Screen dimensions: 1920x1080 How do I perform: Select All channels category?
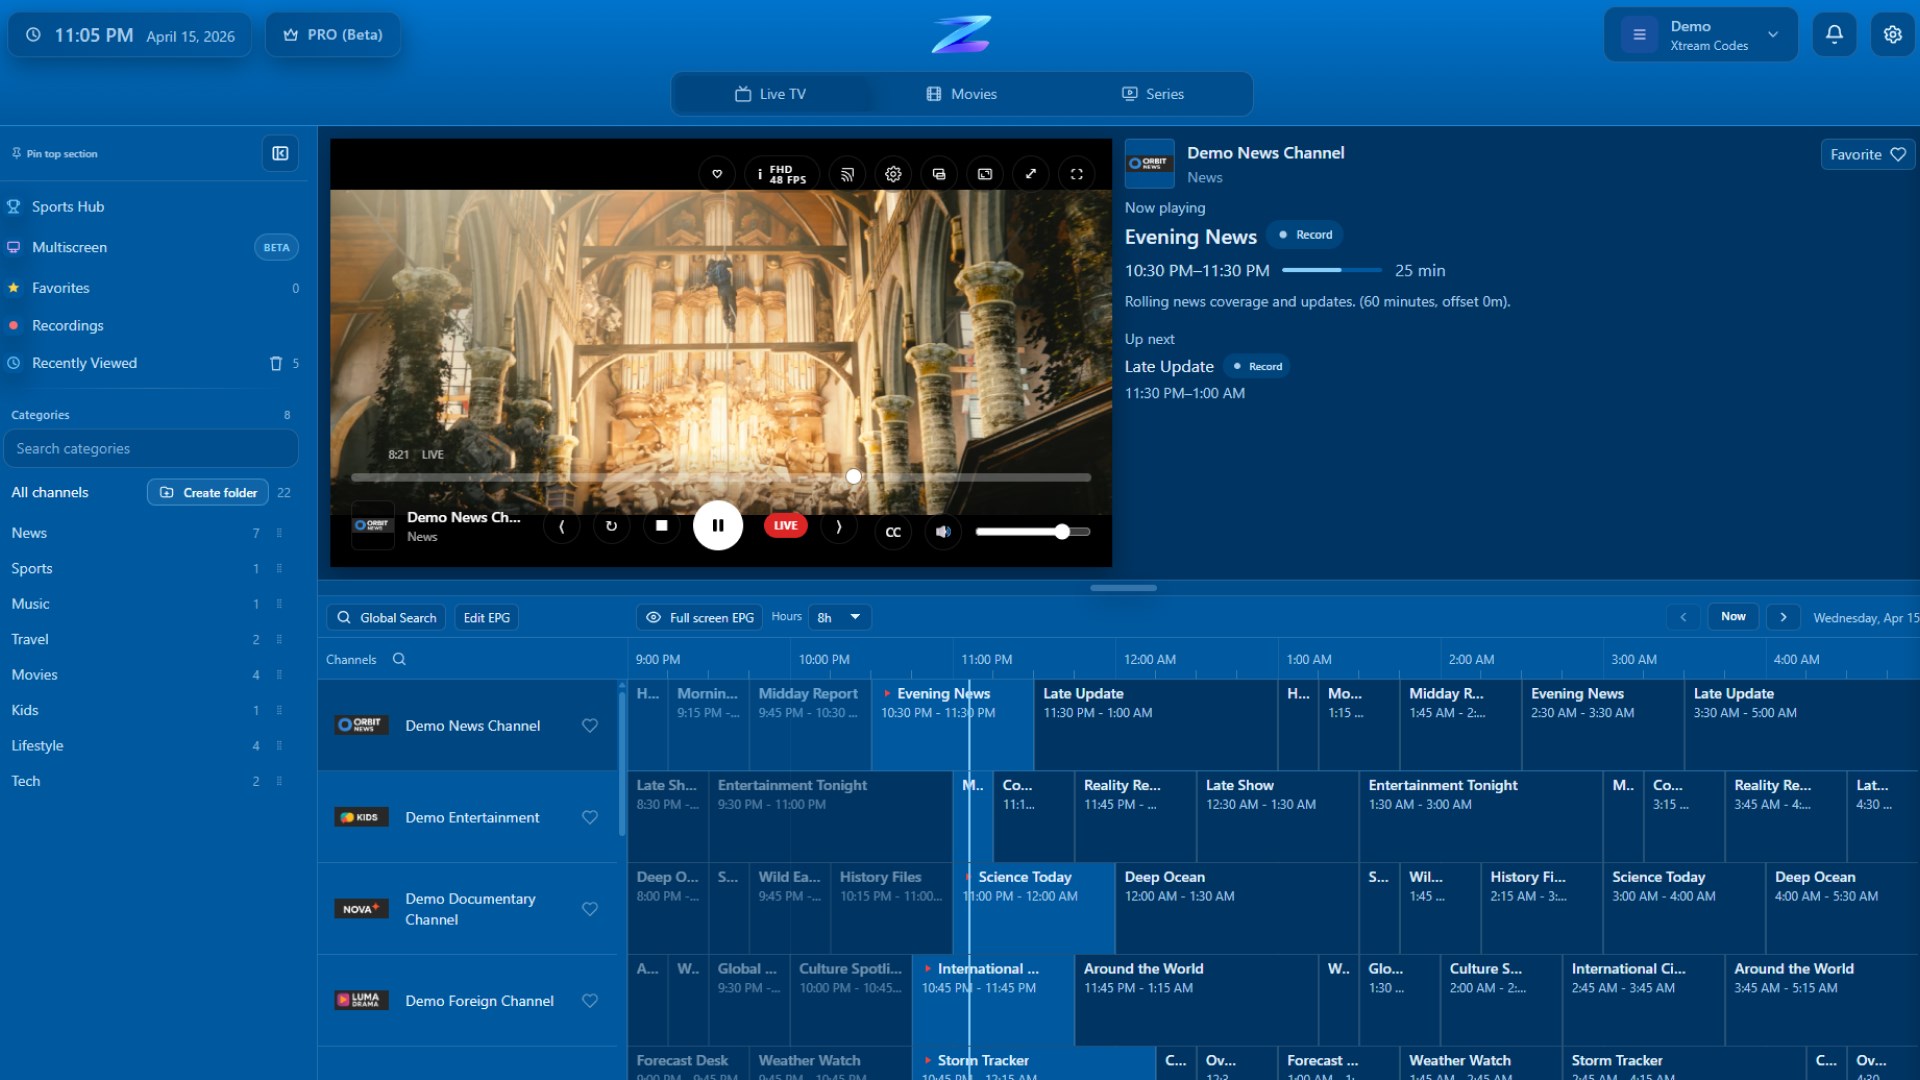click(x=50, y=493)
